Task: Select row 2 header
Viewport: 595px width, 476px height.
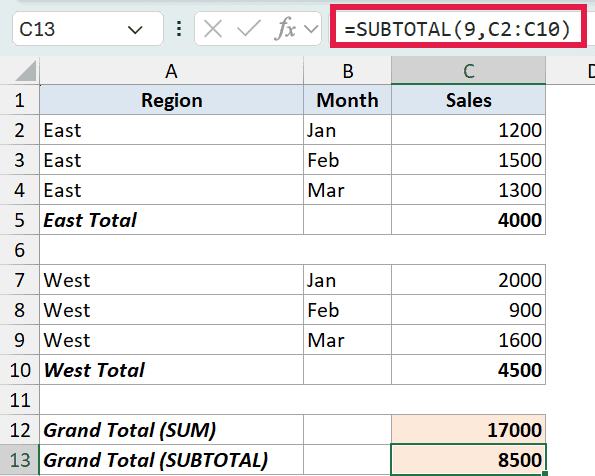Action: click(x=19, y=130)
